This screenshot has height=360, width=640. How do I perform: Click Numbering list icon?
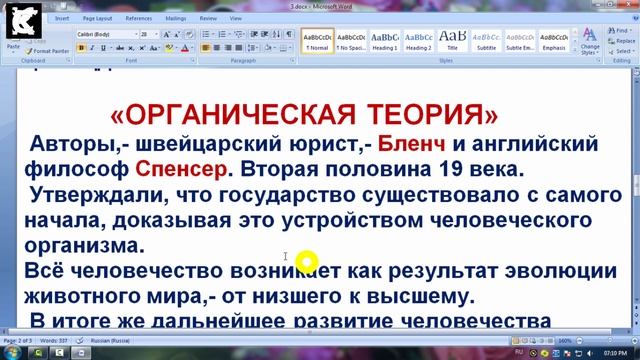tap(223, 34)
